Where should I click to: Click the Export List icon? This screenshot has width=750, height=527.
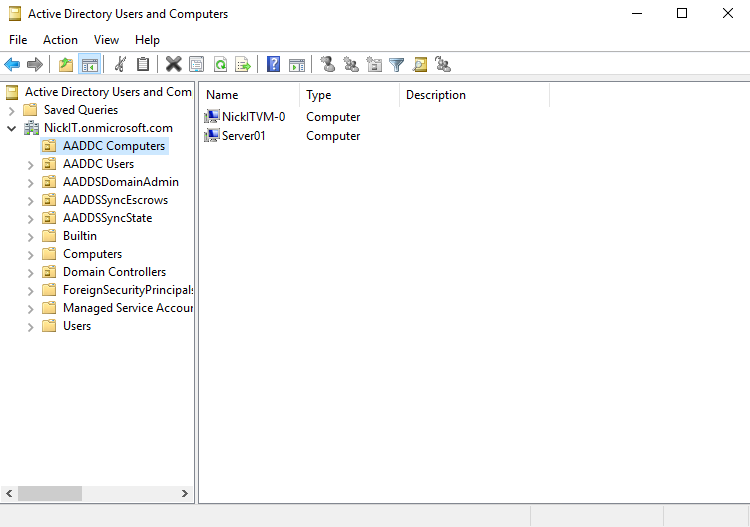tap(243, 64)
